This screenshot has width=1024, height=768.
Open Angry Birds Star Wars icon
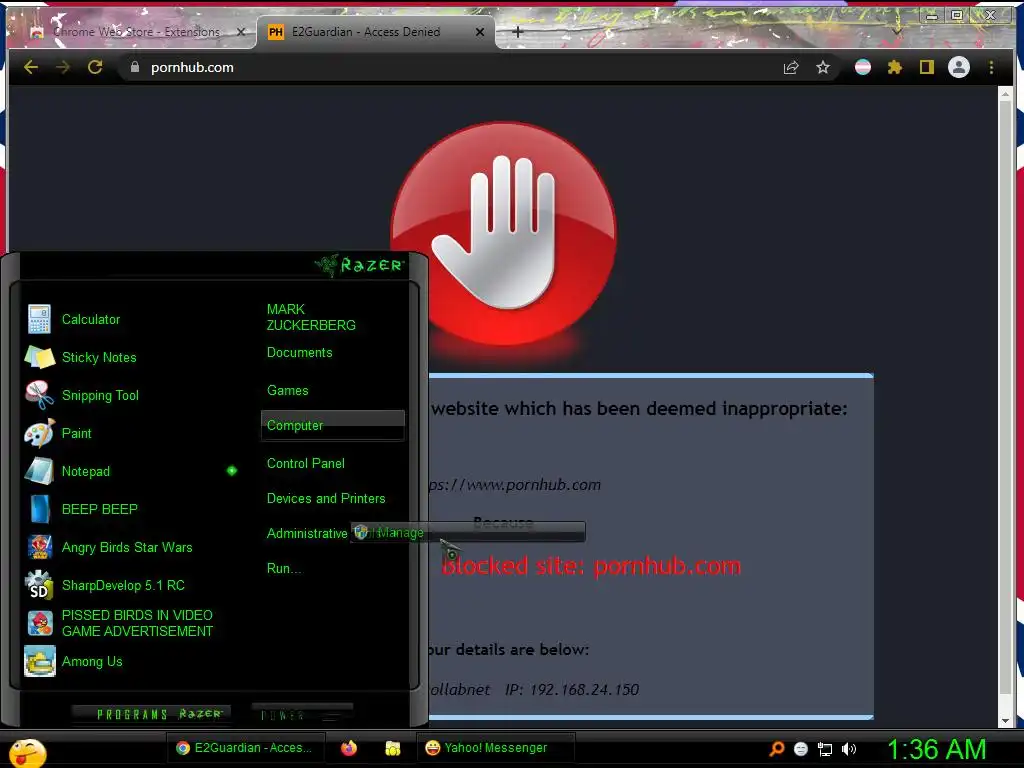[39, 547]
